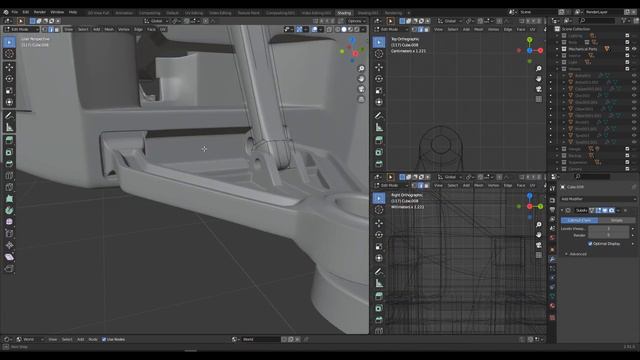Switch to the Shading workspace tab
The image size is (640, 360).
[344, 13]
